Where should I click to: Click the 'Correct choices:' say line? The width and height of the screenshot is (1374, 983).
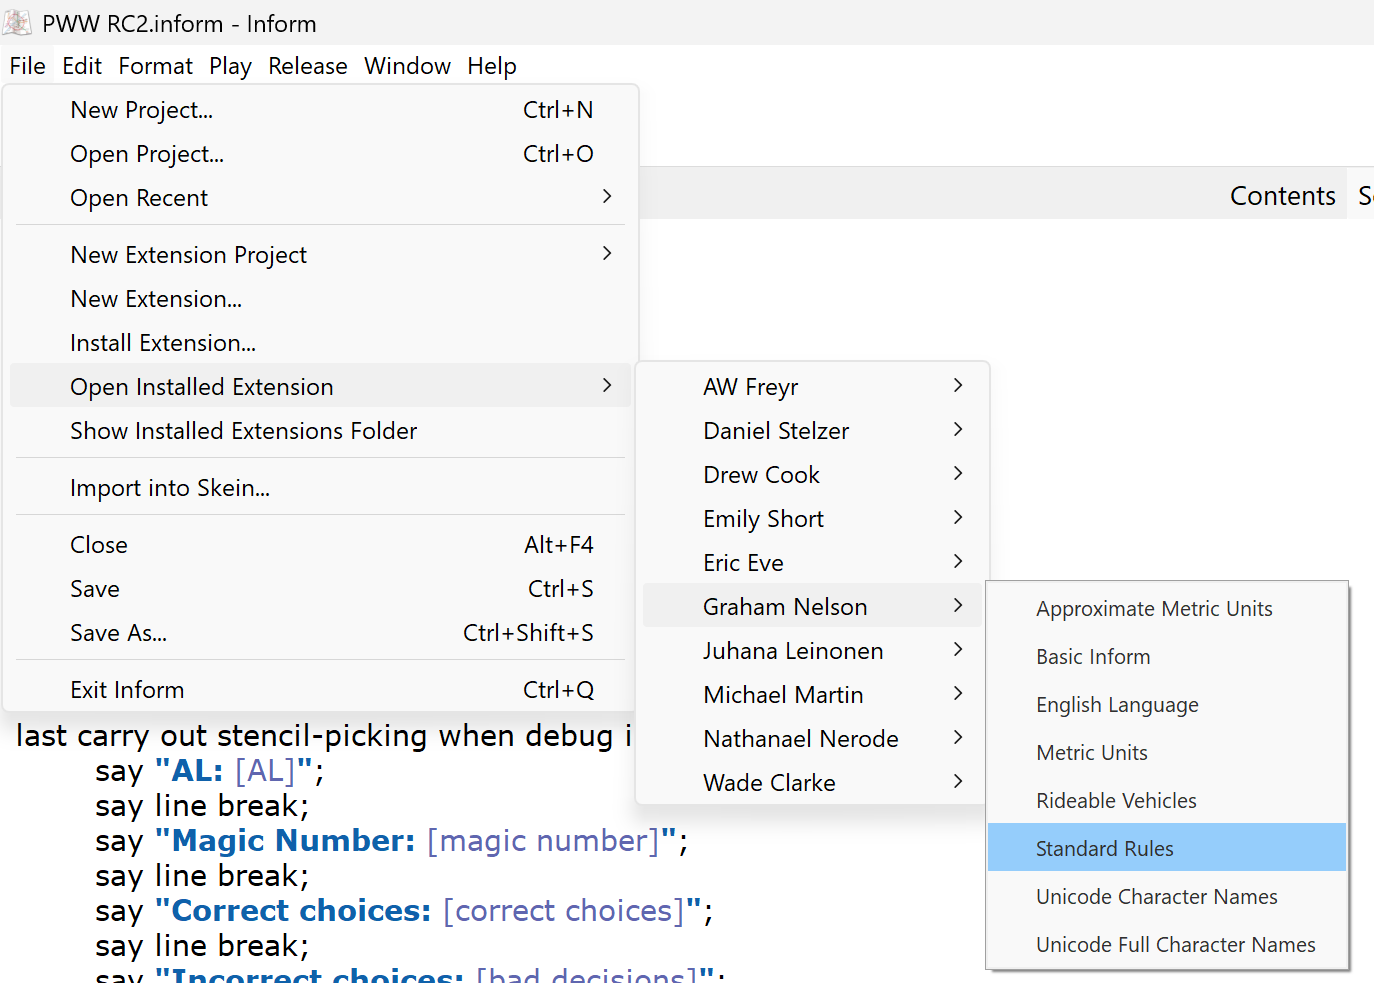click(x=404, y=911)
